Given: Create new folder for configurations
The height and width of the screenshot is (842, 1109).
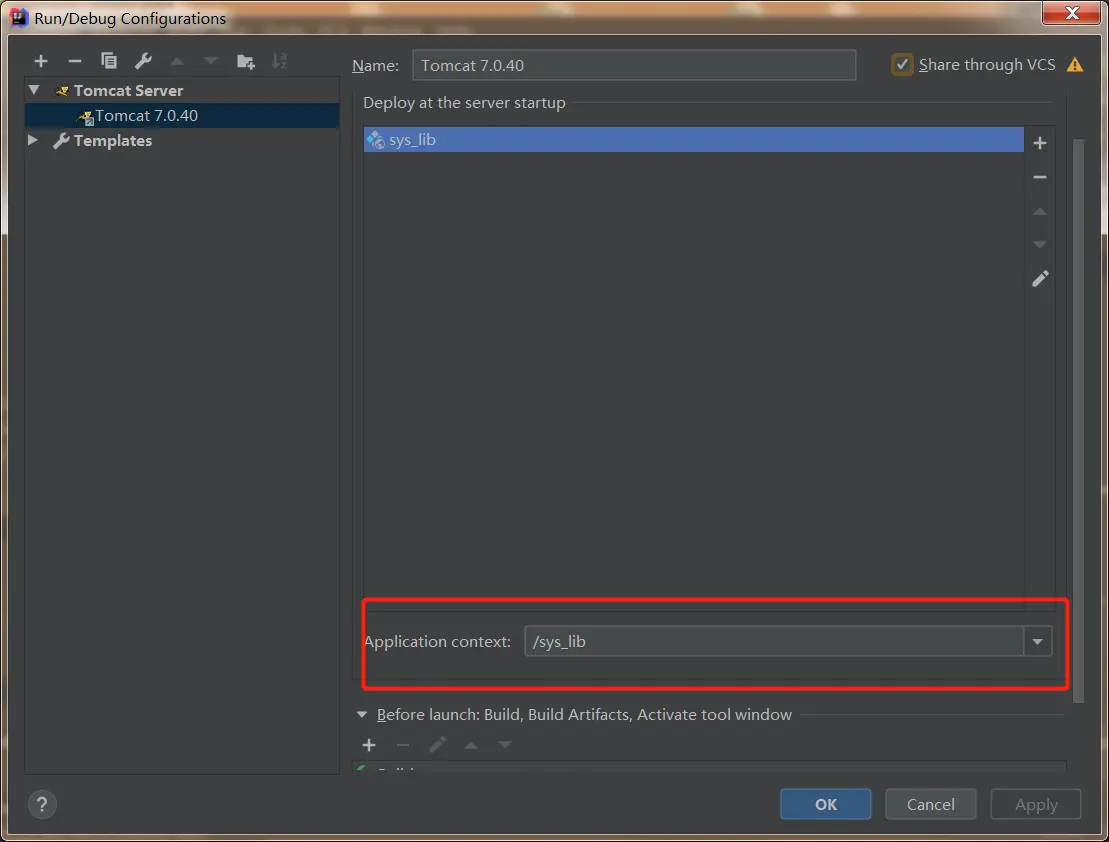Looking at the screenshot, I should (x=245, y=62).
